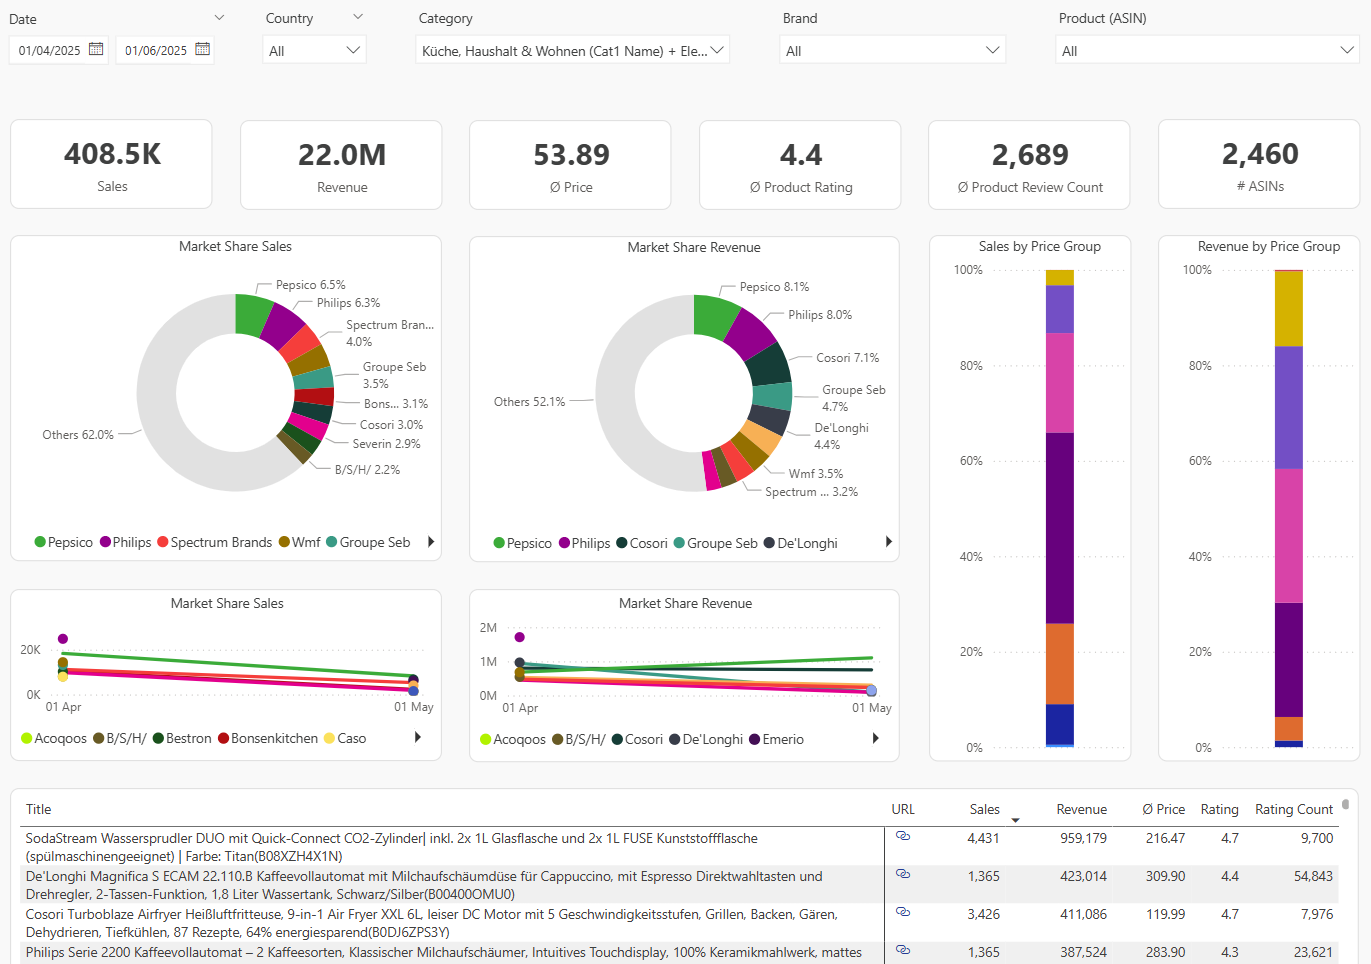The width and height of the screenshot is (1371, 964).
Task: Click orange segment in Sales by Price Group bar
Action: 1060,664
